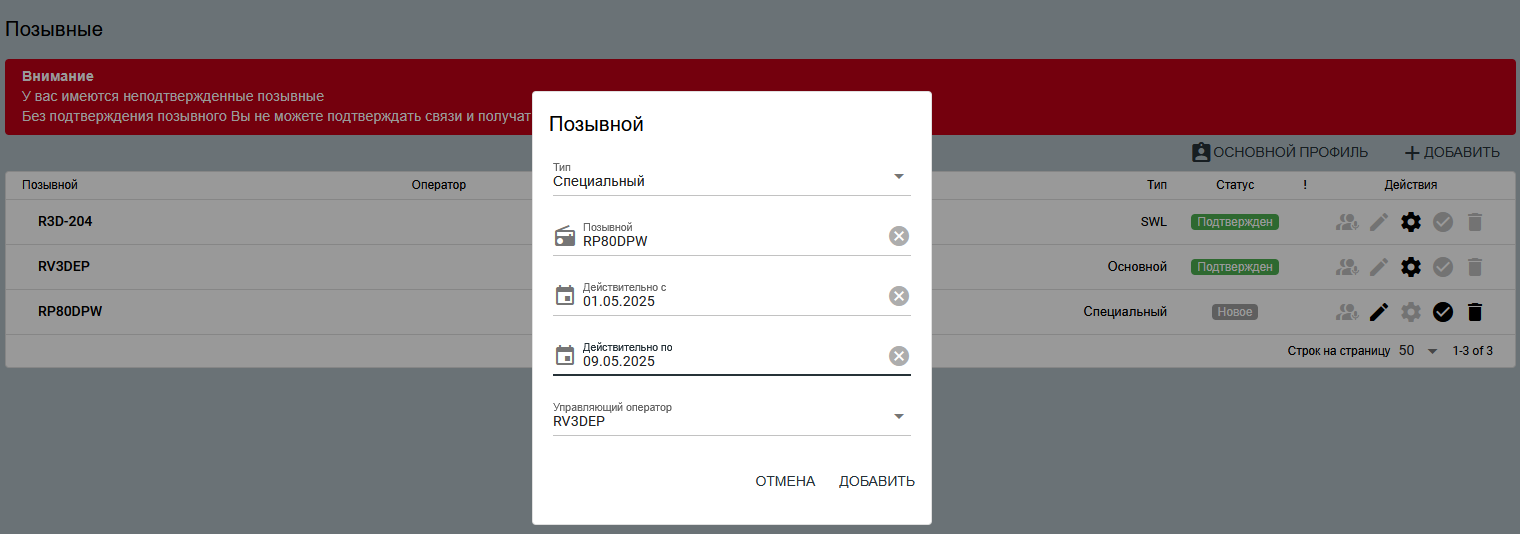1520x534 pixels.
Task: Click the Новое status badge for RP80DPW
Action: 1235,312
